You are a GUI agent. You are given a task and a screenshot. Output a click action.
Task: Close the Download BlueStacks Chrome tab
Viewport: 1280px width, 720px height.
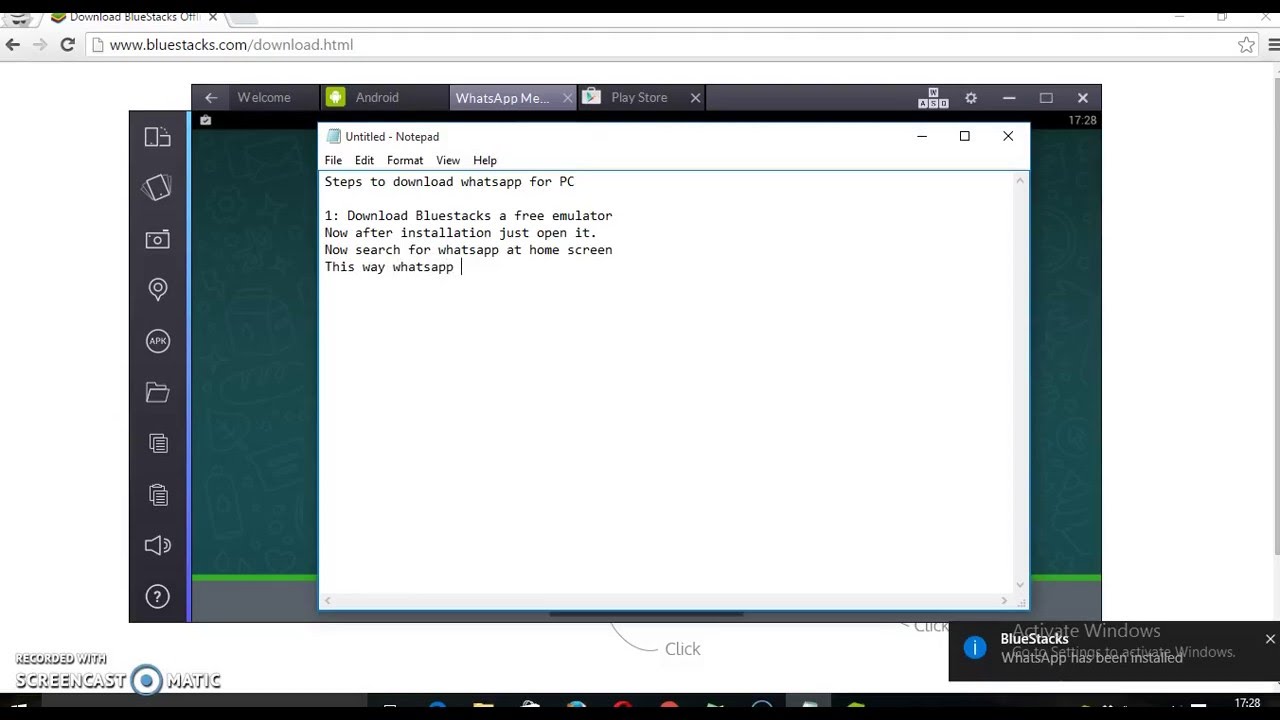[213, 17]
